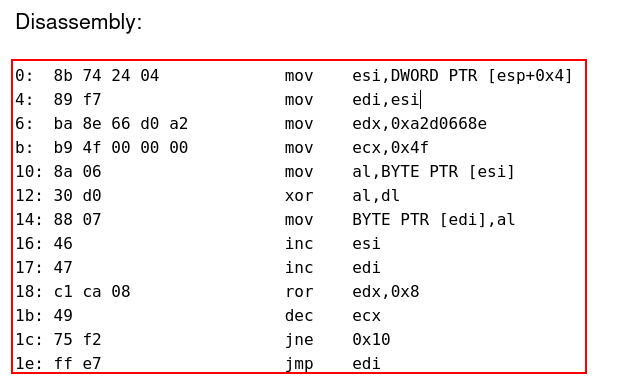Click the mov esi,DWORD PTR [esp+0x4] instruction
Screen dimensions: 633x377
point(429,76)
